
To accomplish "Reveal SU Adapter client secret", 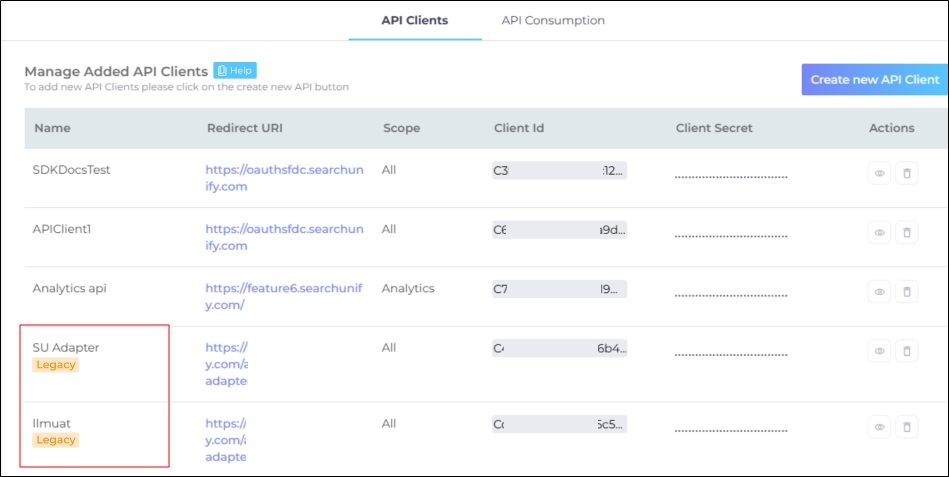I will [880, 351].
